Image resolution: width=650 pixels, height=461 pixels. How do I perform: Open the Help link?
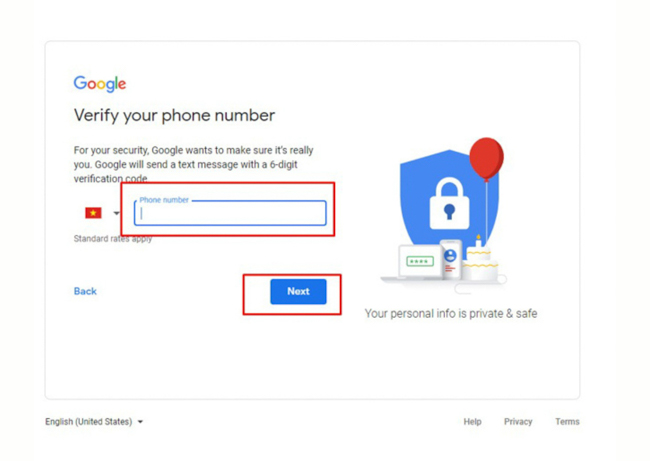pos(472,422)
